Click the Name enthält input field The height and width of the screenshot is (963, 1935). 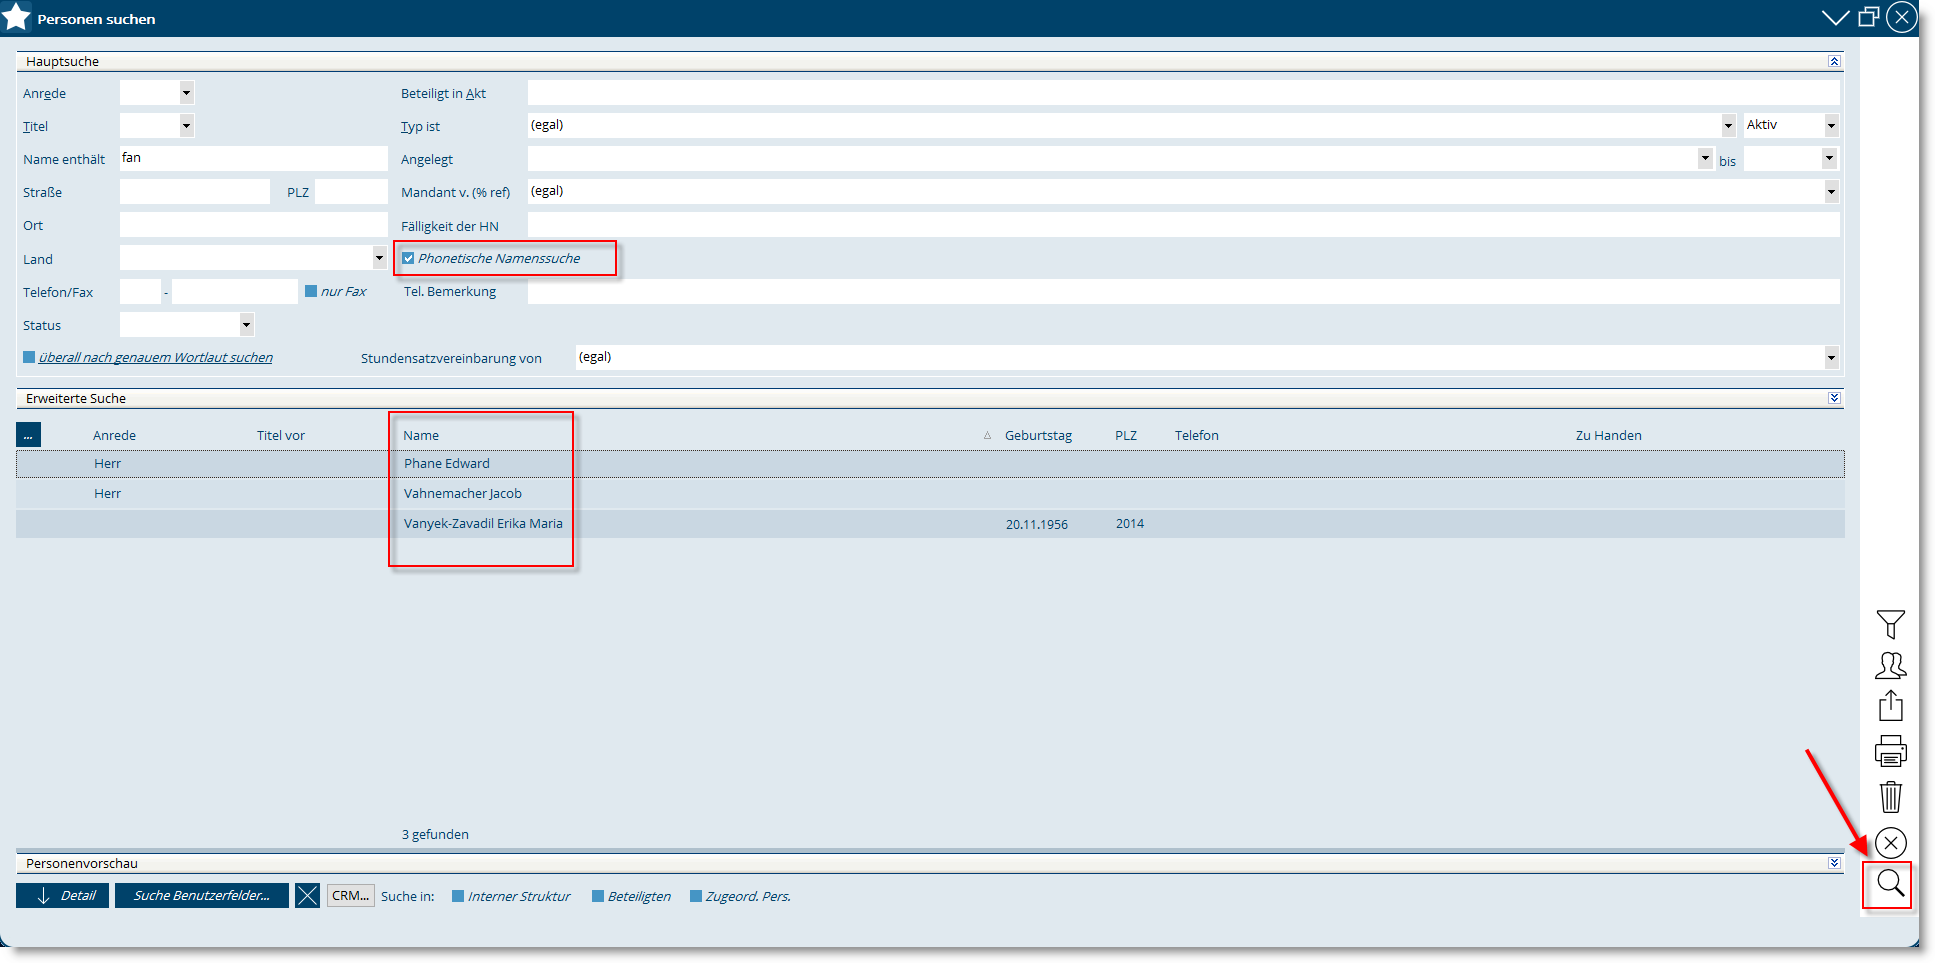[x=253, y=158]
